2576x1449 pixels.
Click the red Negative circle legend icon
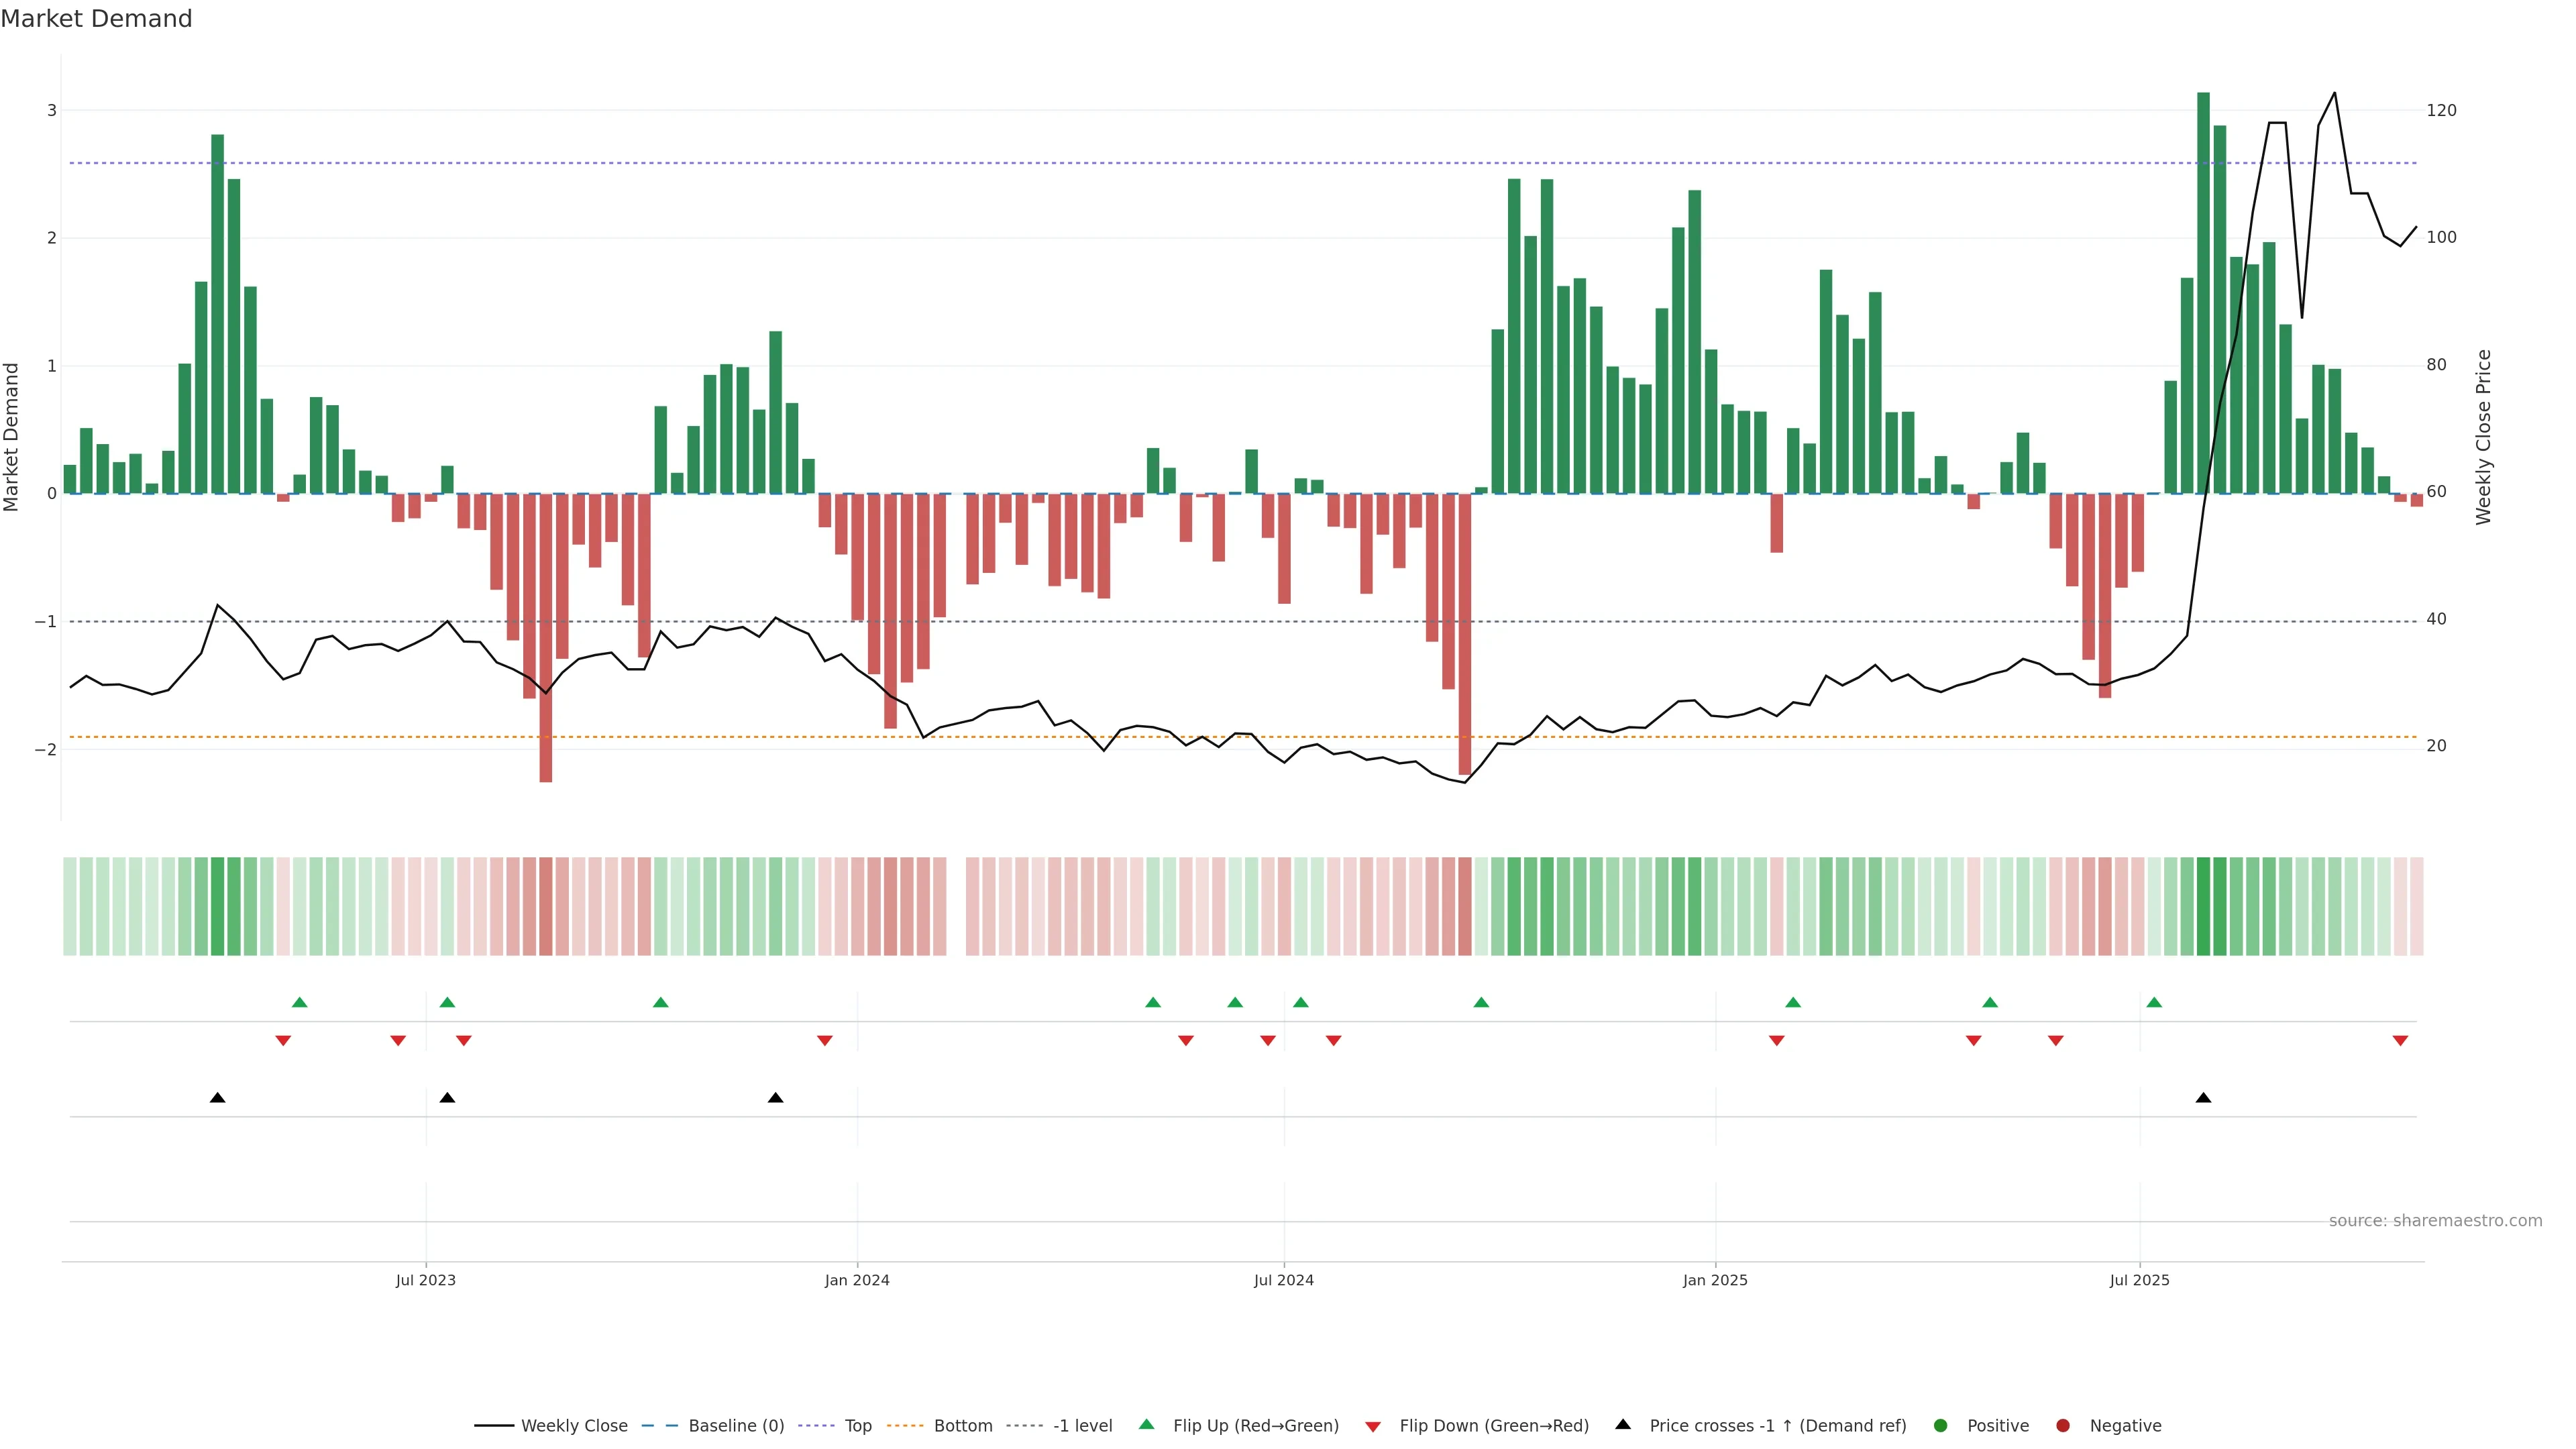(2063, 1426)
